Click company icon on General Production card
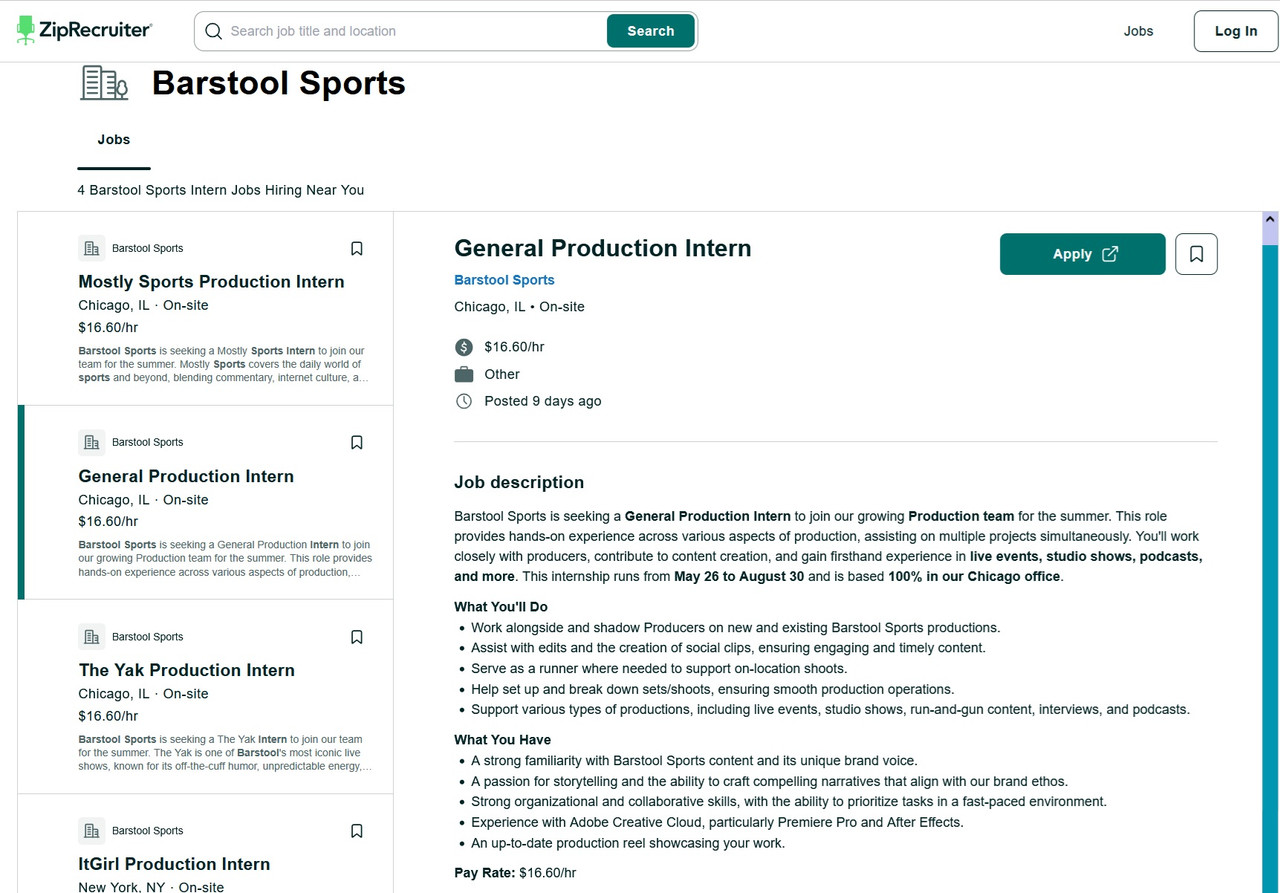Screen dimensions: 1280x893 point(92,442)
